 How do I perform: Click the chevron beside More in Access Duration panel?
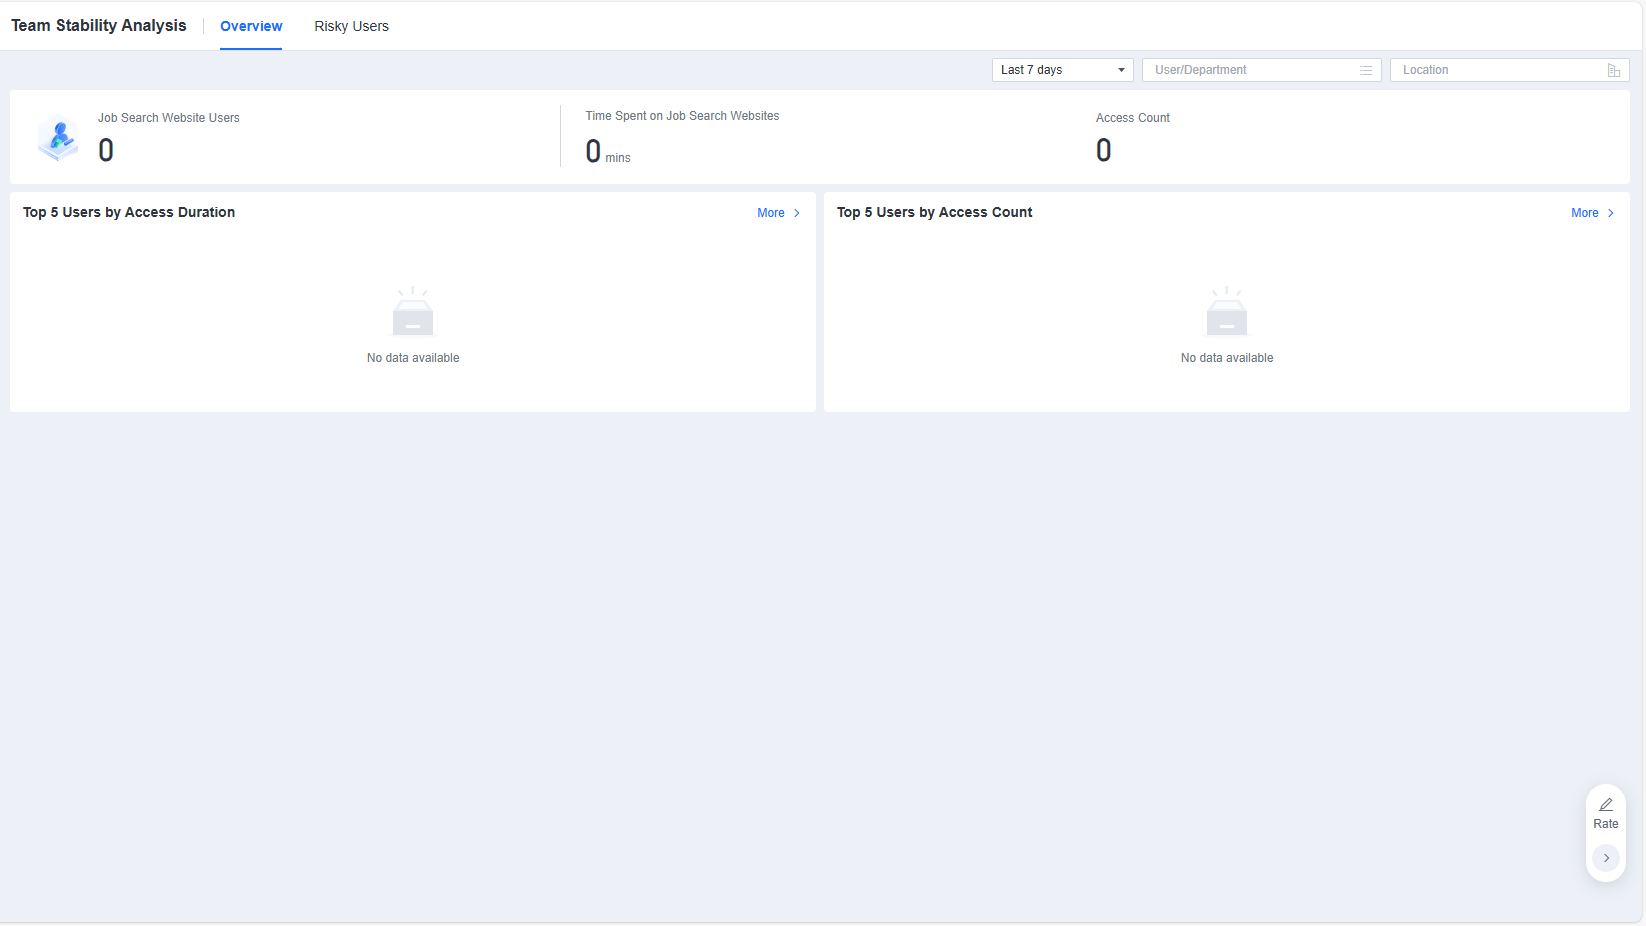click(797, 213)
